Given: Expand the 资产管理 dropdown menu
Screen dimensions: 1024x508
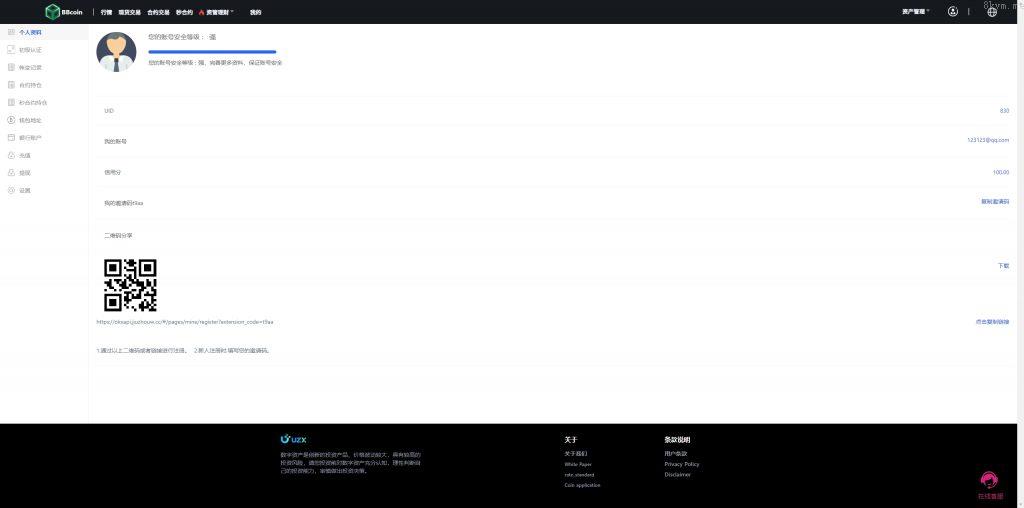Looking at the screenshot, I should 915,12.
